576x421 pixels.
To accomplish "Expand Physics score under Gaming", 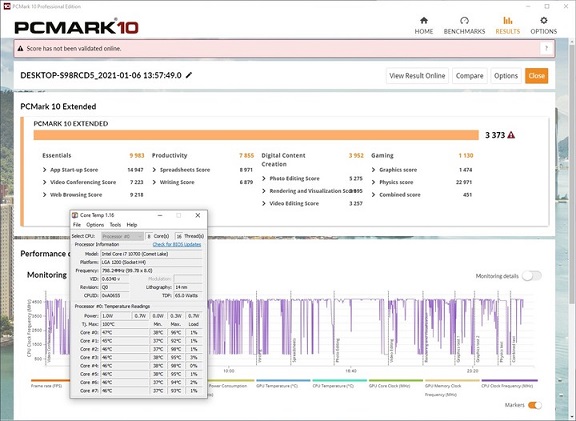I will coord(374,182).
